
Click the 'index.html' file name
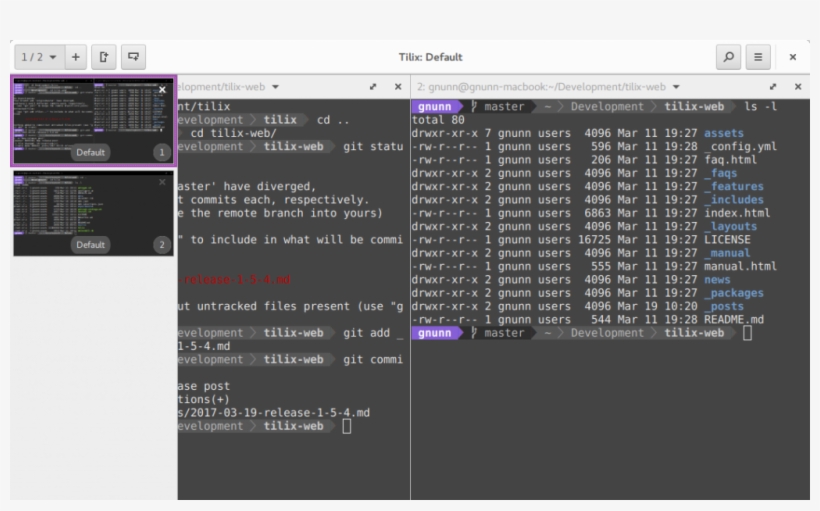[x=737, y=213]
